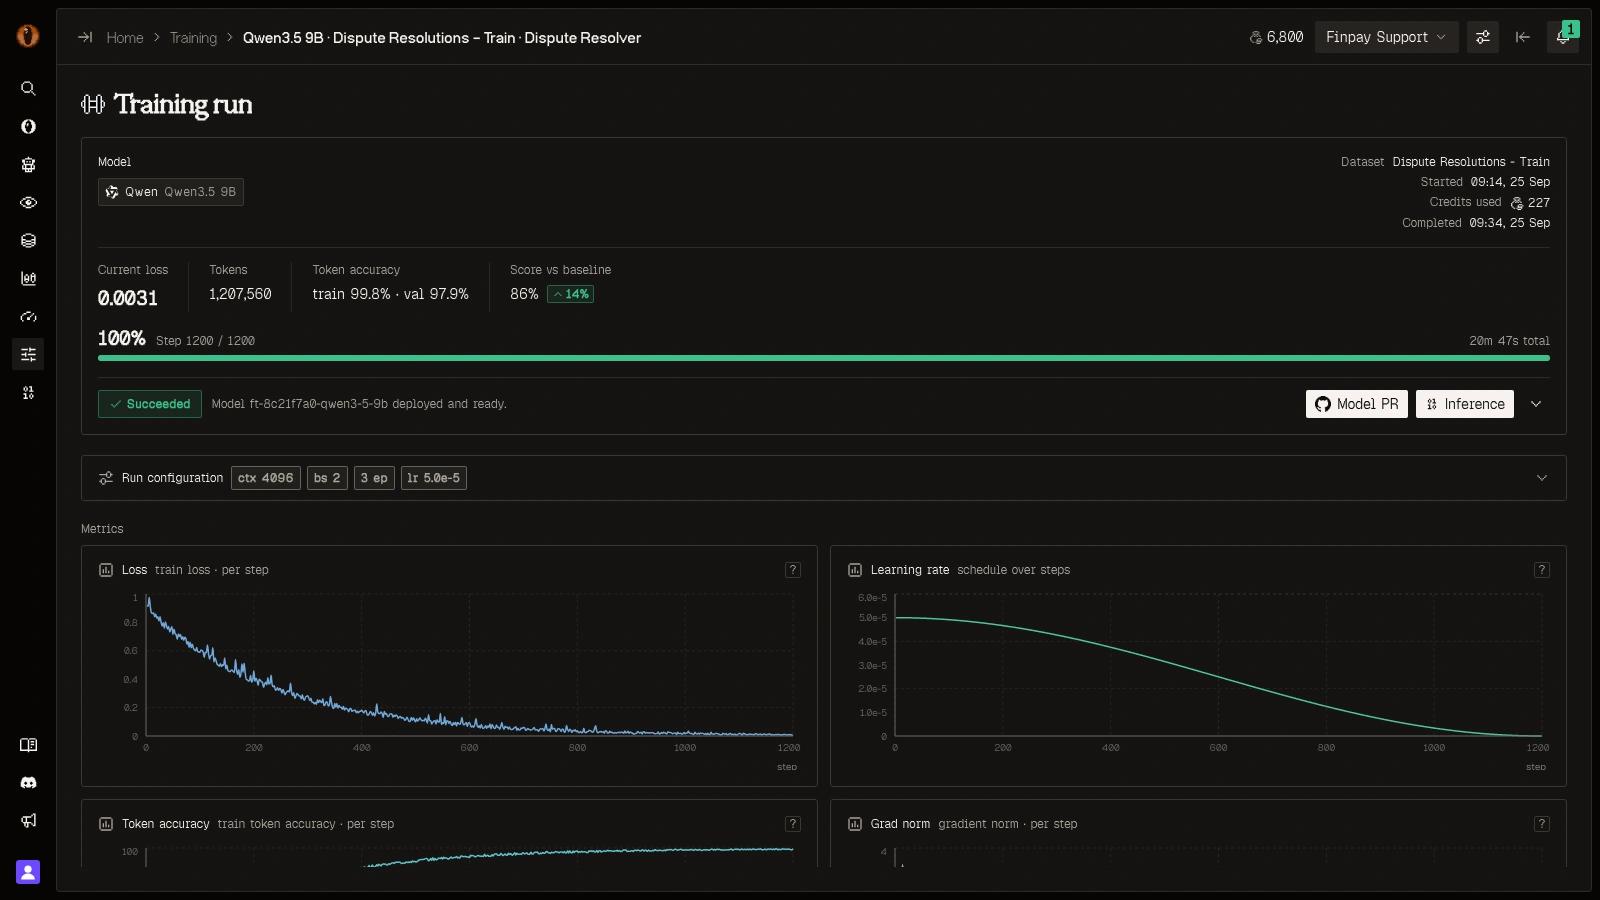Open the notifications bell with badge
The image size is (1600, 900).
[x=1562, y=37]
